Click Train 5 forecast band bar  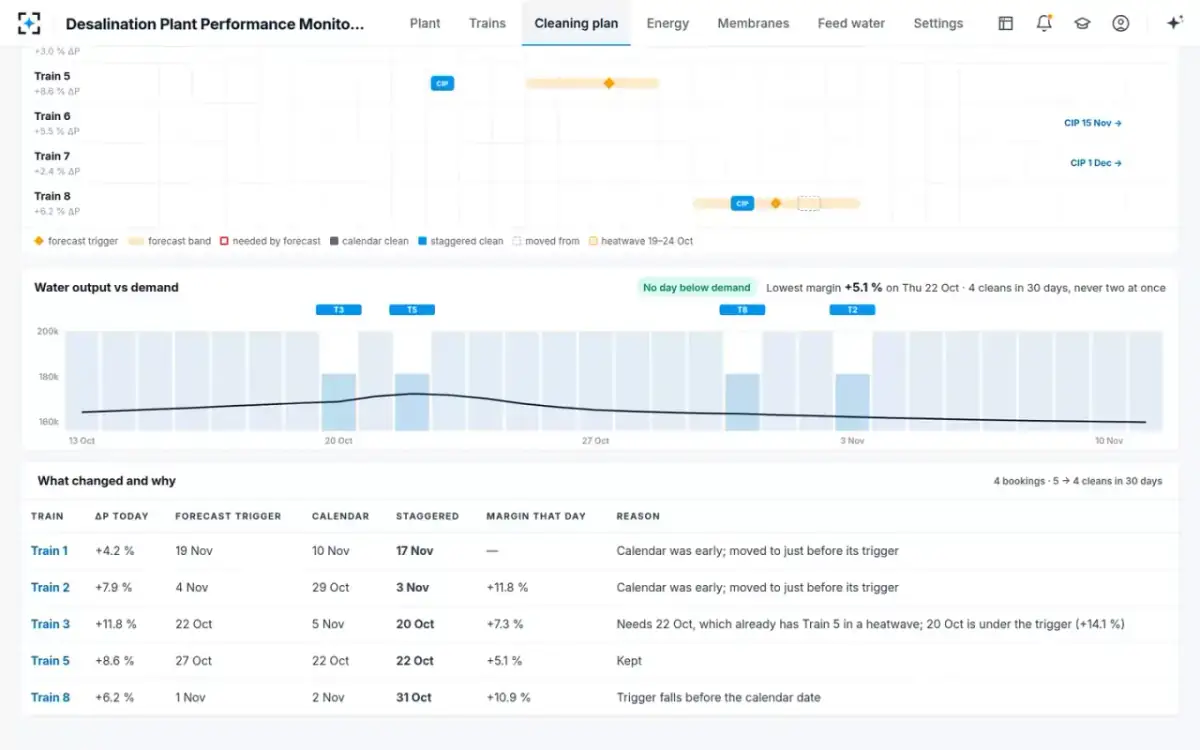pos(592,83)
